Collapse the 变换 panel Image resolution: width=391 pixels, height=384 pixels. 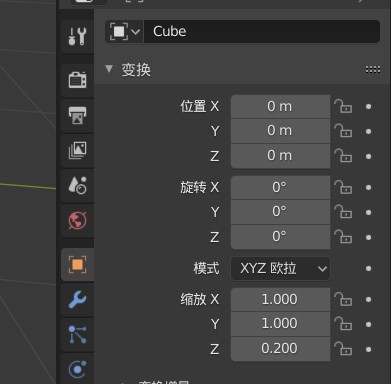[x=109, y=69]
